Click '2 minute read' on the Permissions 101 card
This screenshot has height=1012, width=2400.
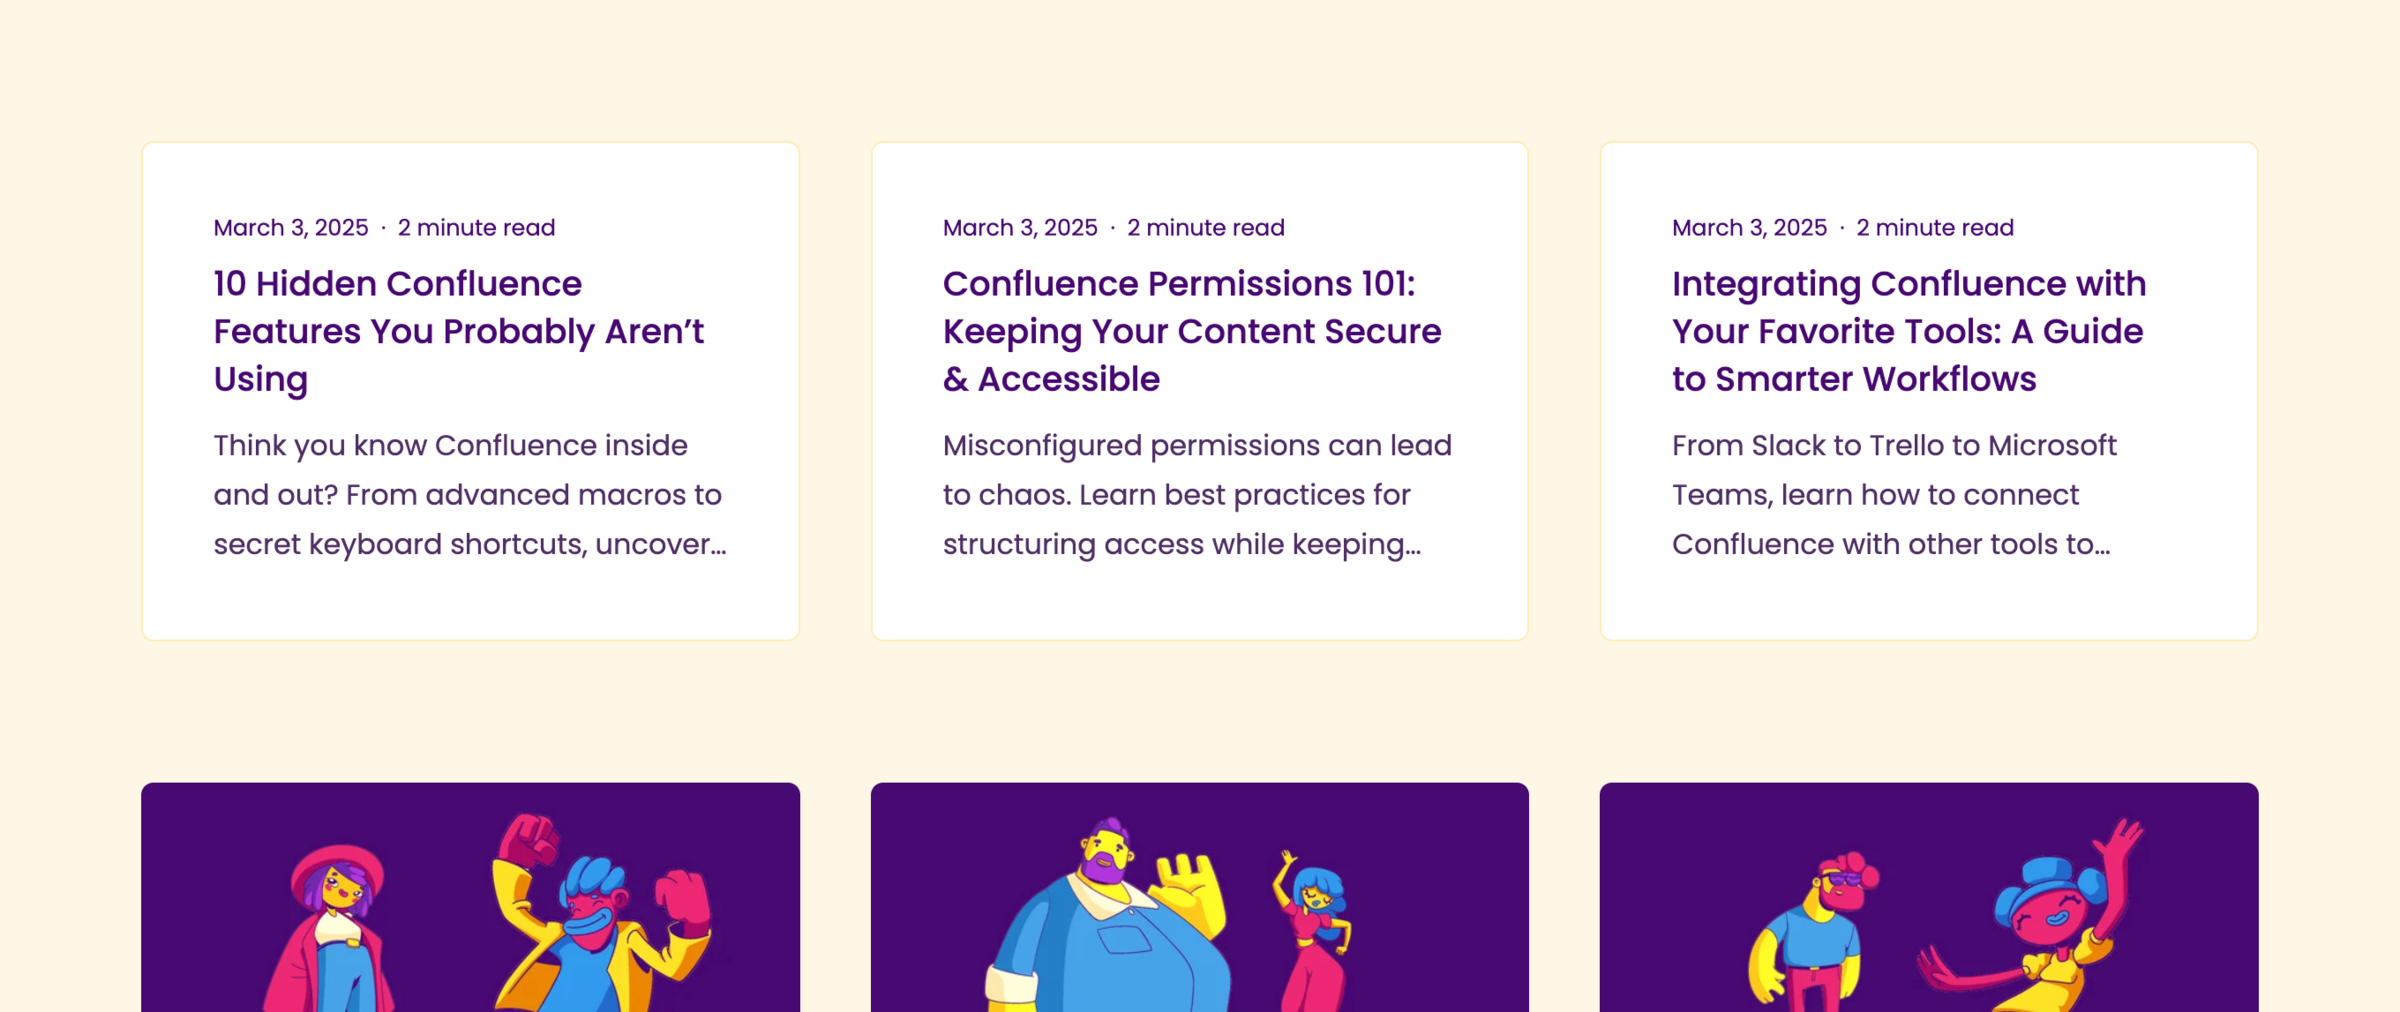pyautogui.click(x=1205, y=228)
